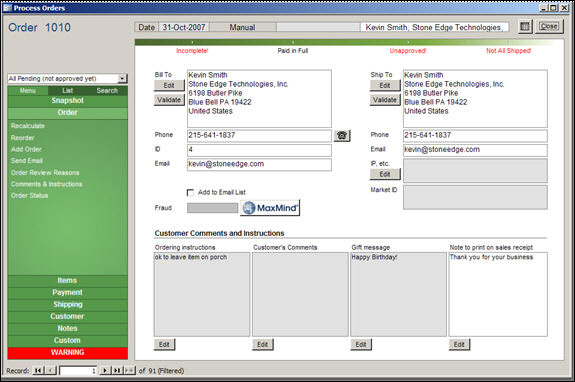Edit the Ship To address
The width and height of the screenshot is (575, 382).
pos(385,85)
